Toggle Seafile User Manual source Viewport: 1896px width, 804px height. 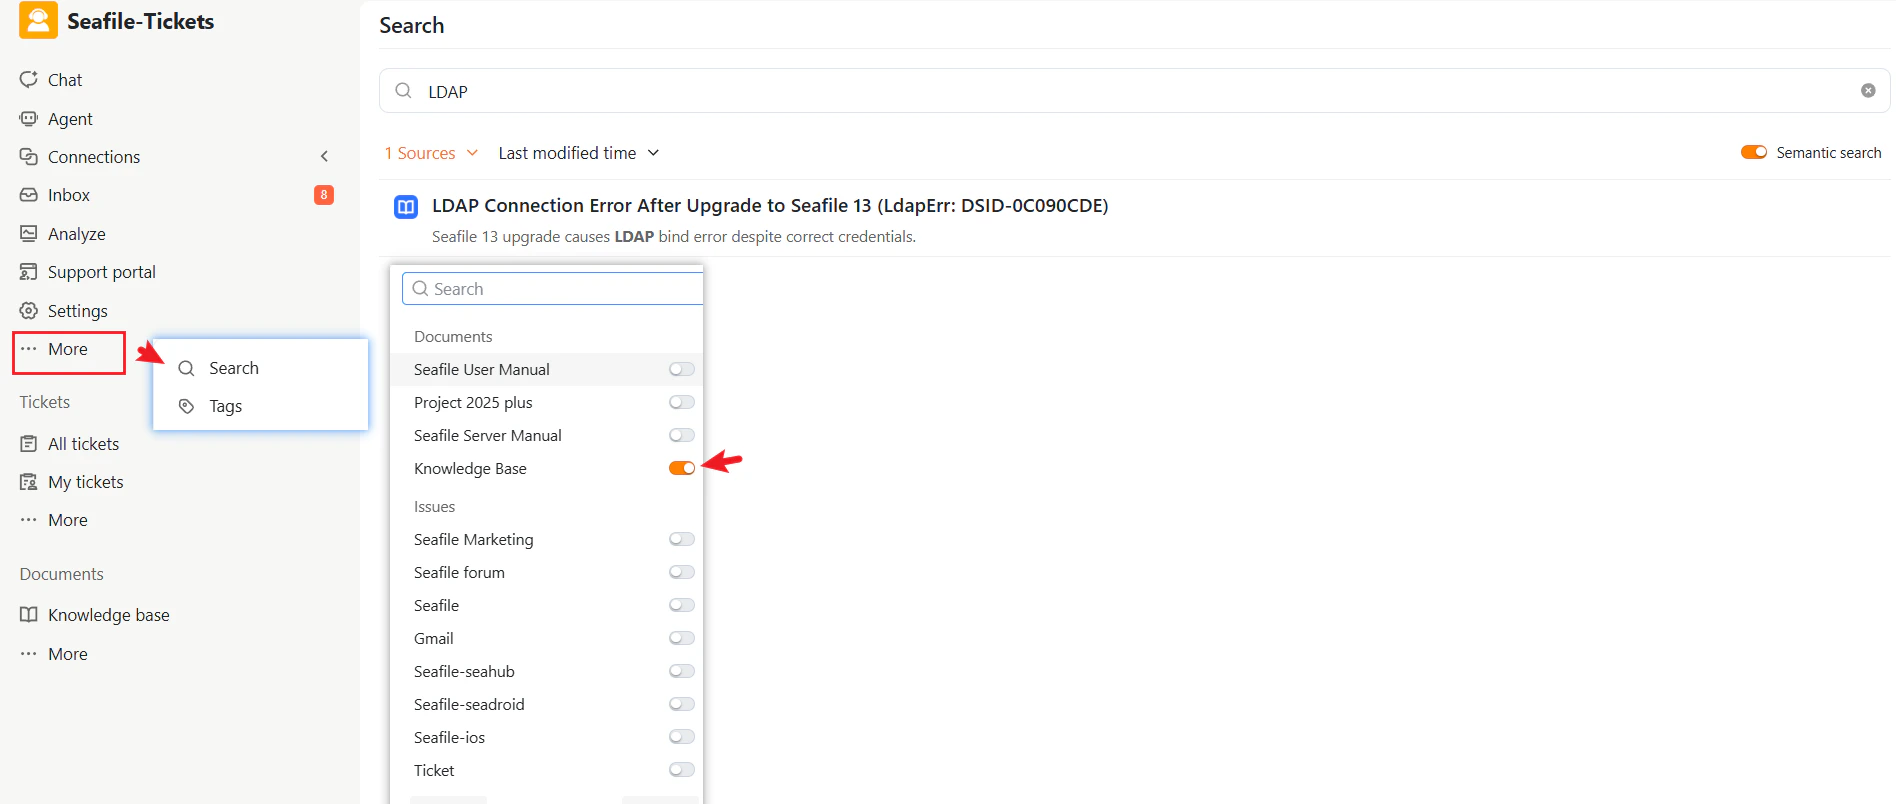point(682,369)
